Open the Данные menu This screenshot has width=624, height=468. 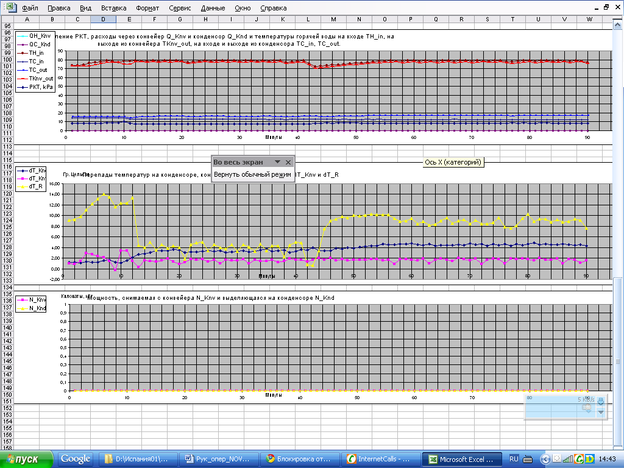pyautogui.click(x=213, y=8)
